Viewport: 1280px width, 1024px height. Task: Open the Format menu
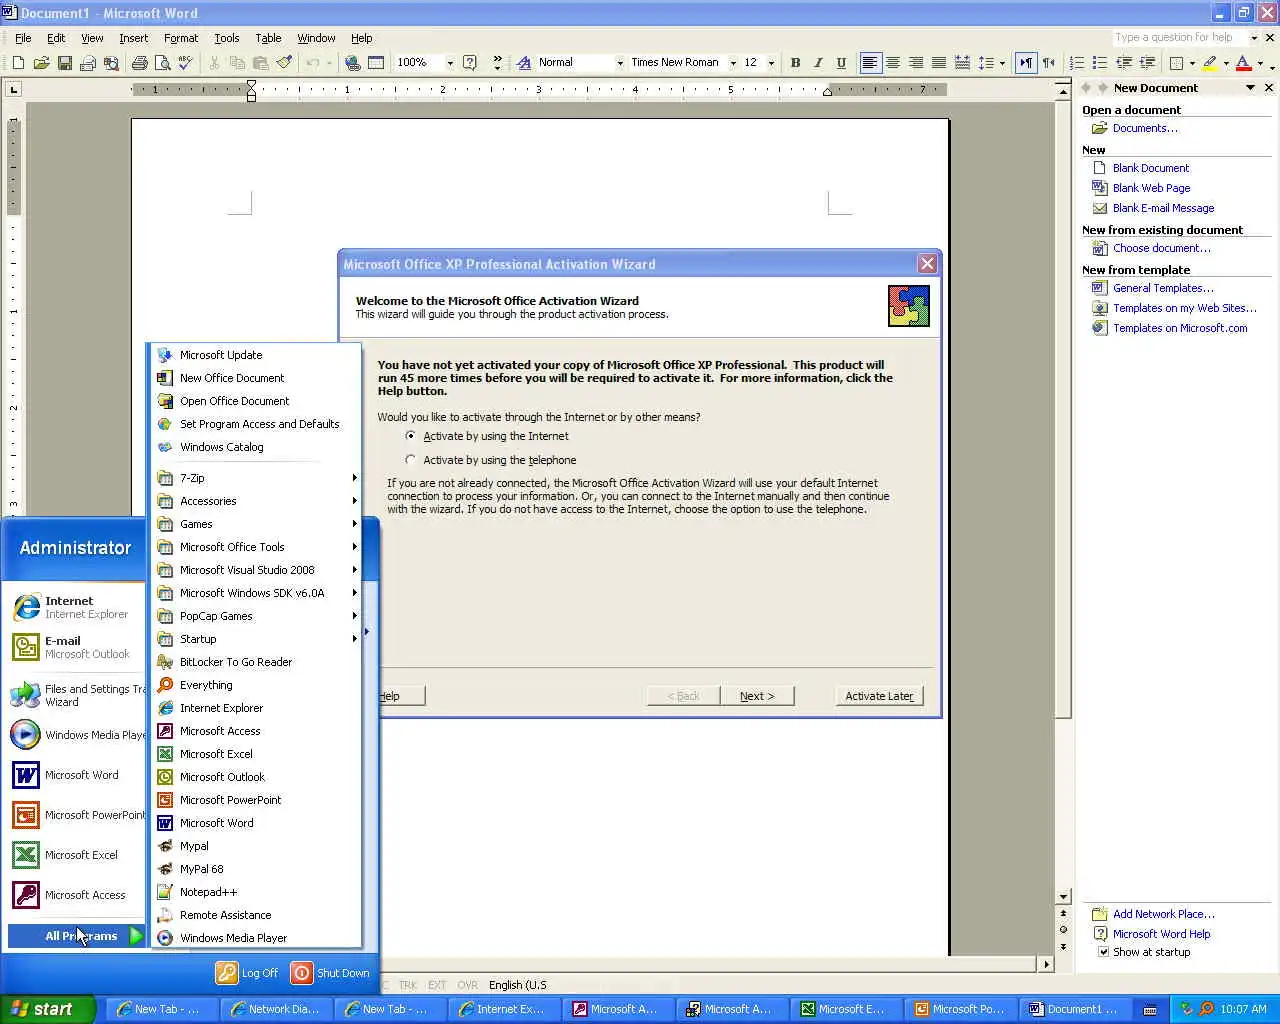pyautogui.click(x=181, y=38)
